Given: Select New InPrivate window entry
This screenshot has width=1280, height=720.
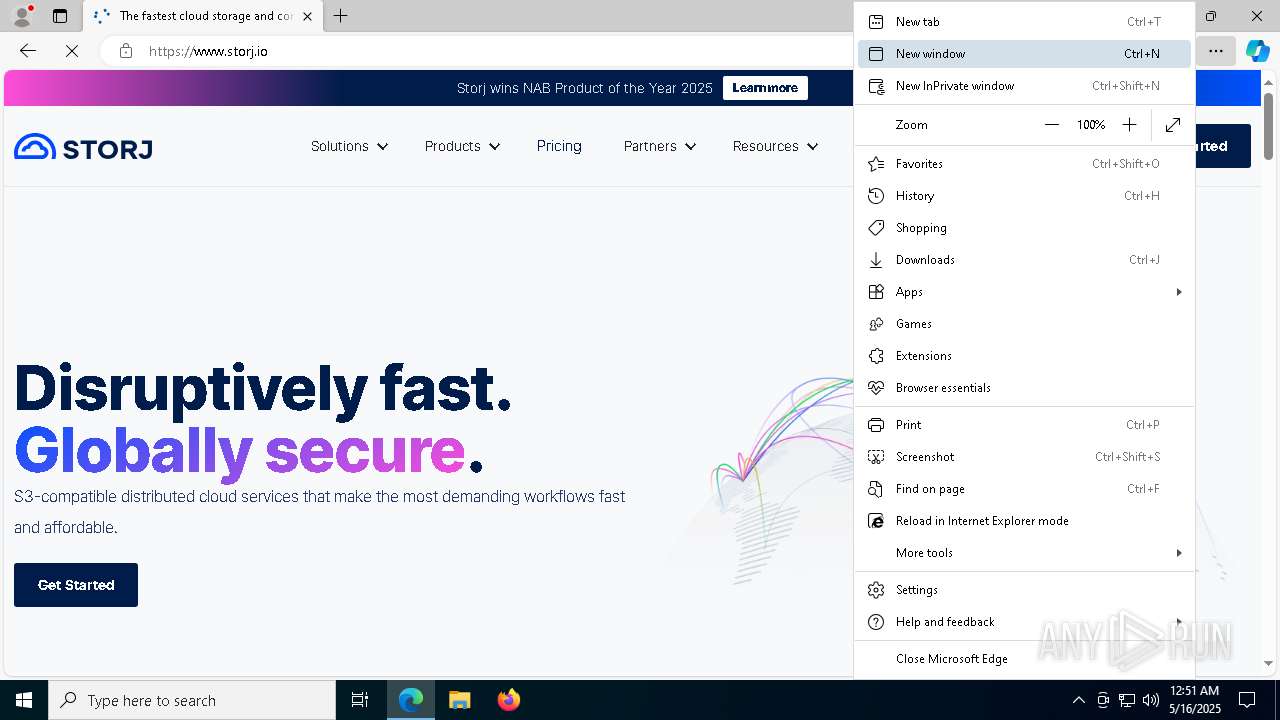Looking at the screenshot, I should (x=1024, y=86).
